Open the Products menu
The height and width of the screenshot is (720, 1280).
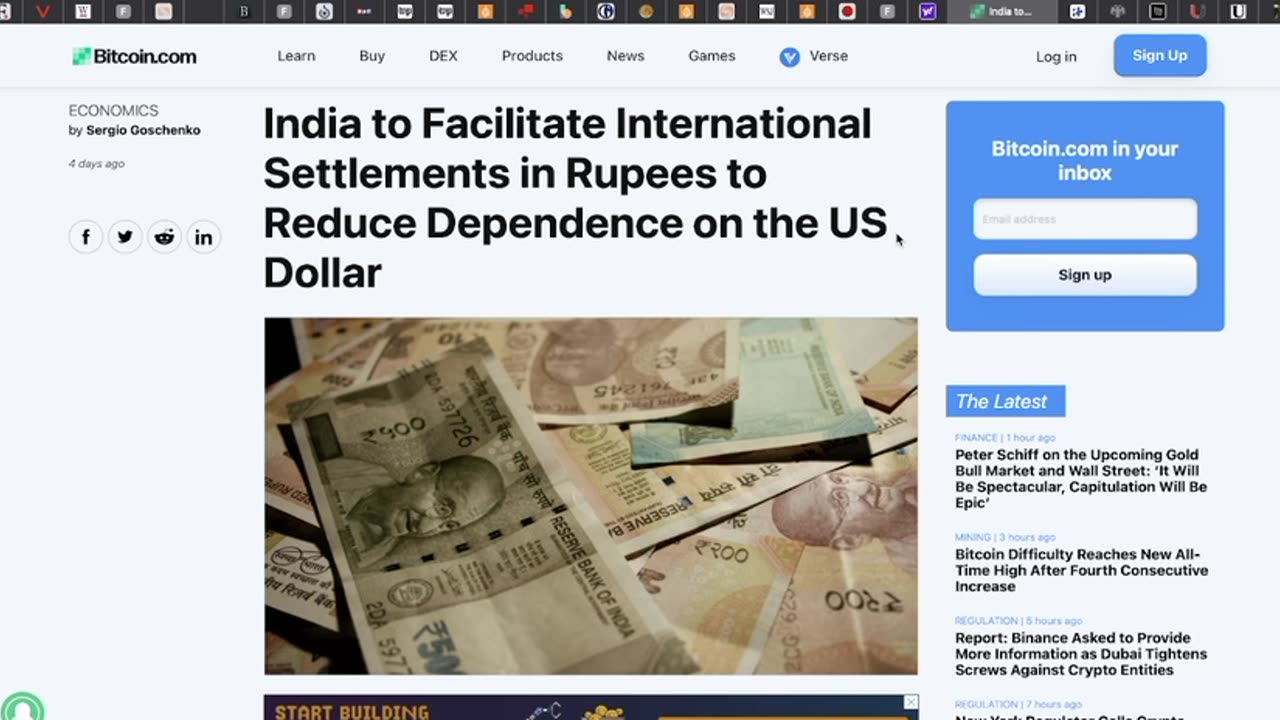pos(532,56)
